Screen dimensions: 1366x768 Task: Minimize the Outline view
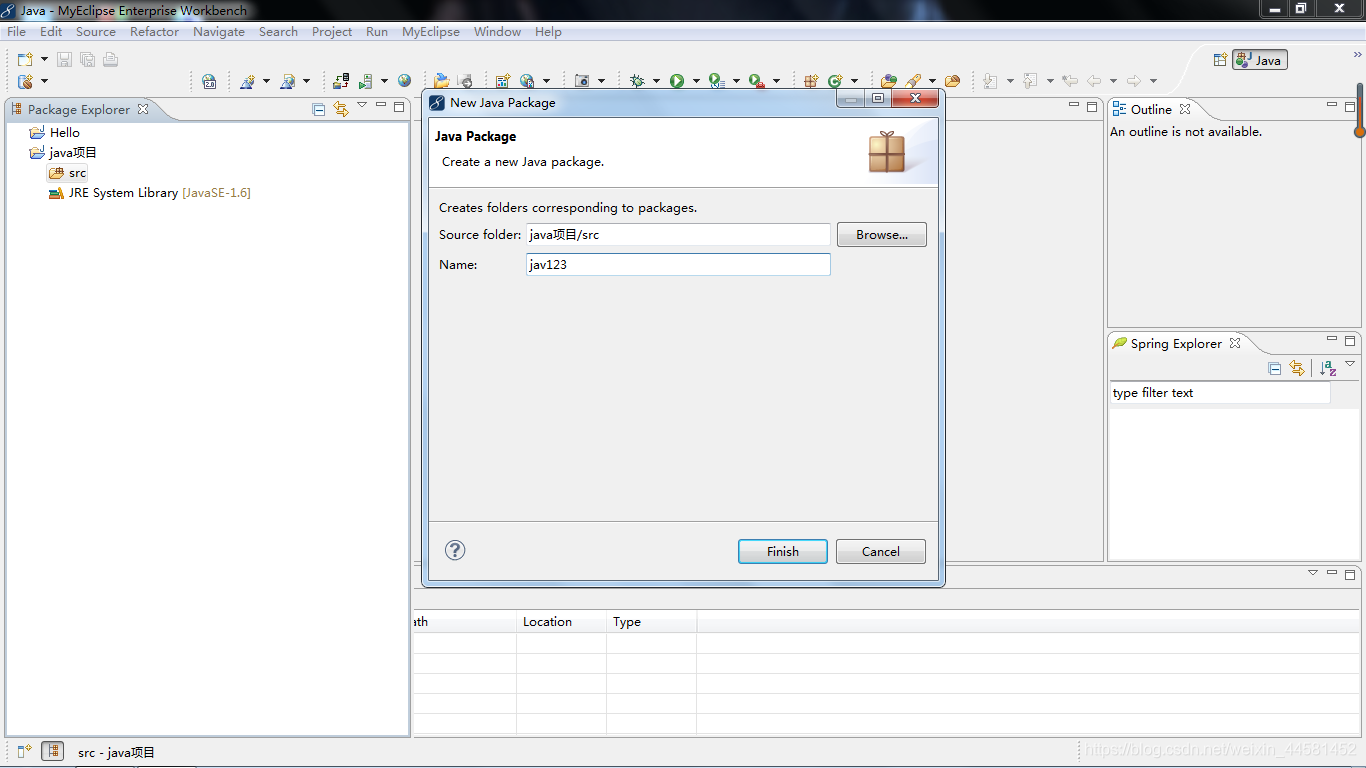point(1332,105)
